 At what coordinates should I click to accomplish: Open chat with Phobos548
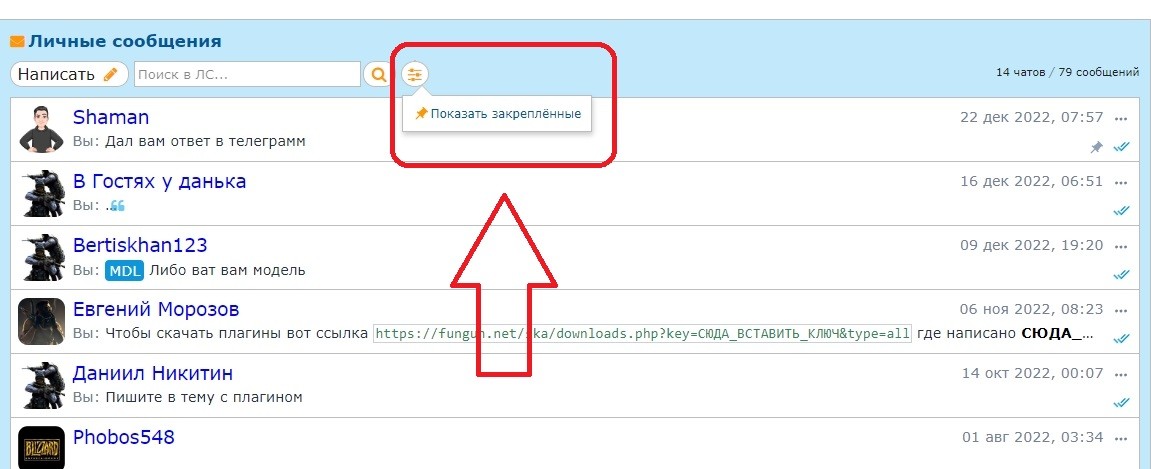[x=124, y=437]
